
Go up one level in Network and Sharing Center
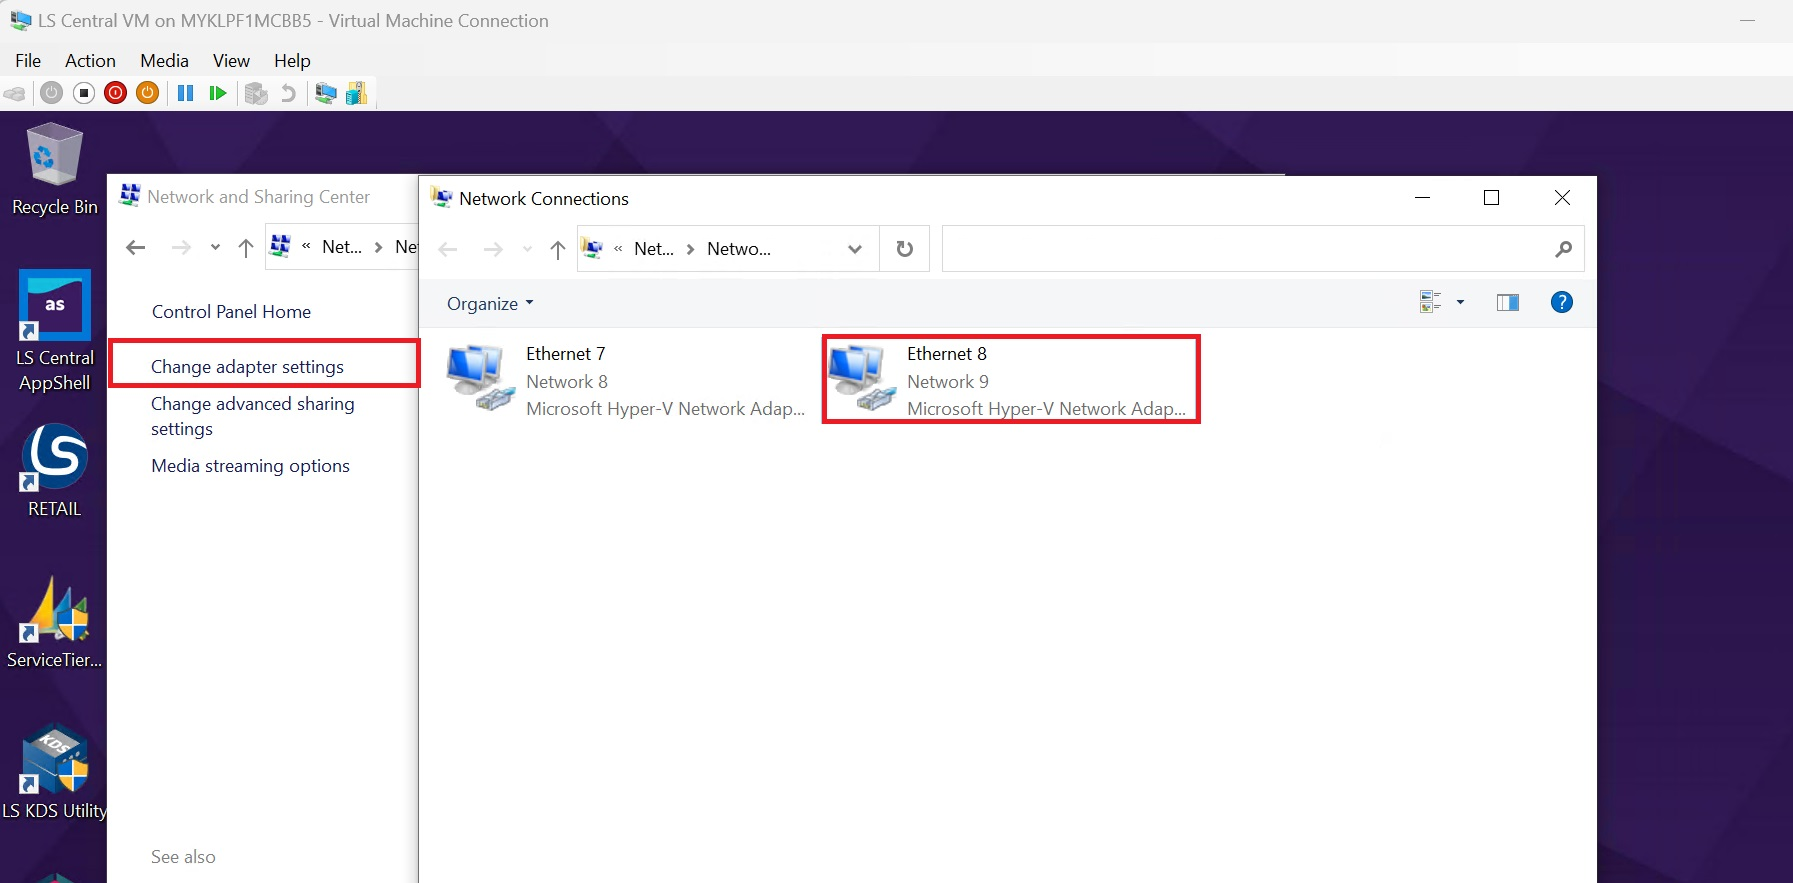click(x=246, y=247)
